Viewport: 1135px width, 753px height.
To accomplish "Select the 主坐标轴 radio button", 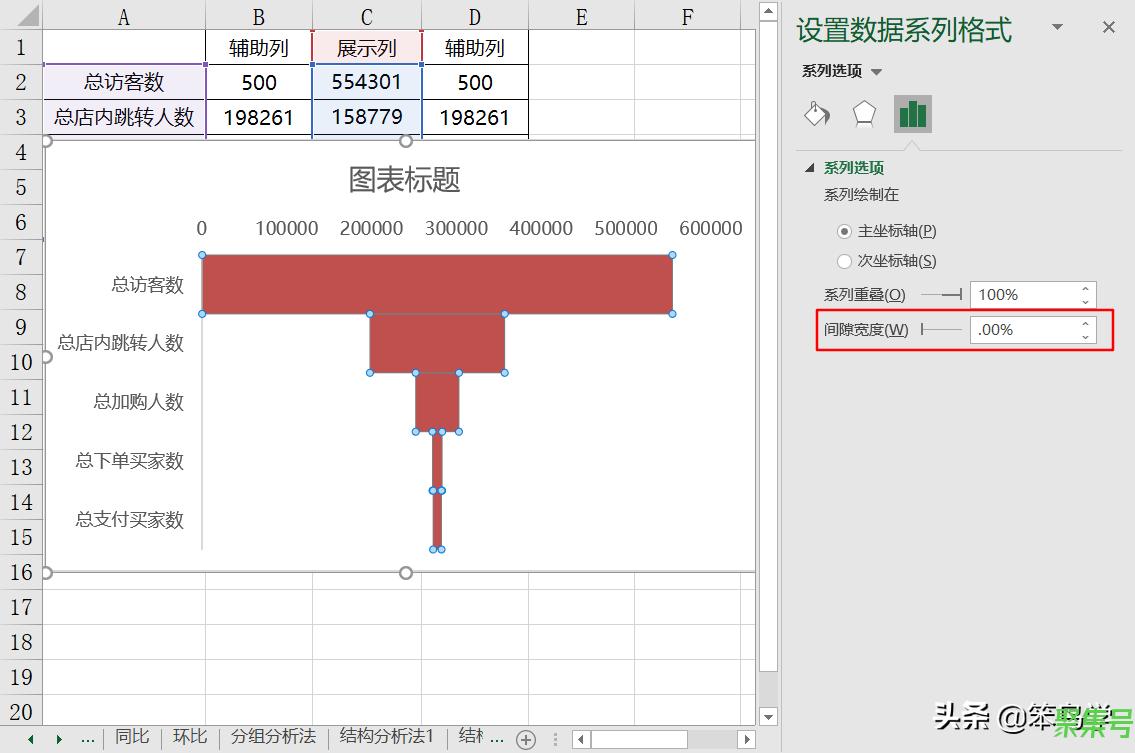I will point(844,231).
